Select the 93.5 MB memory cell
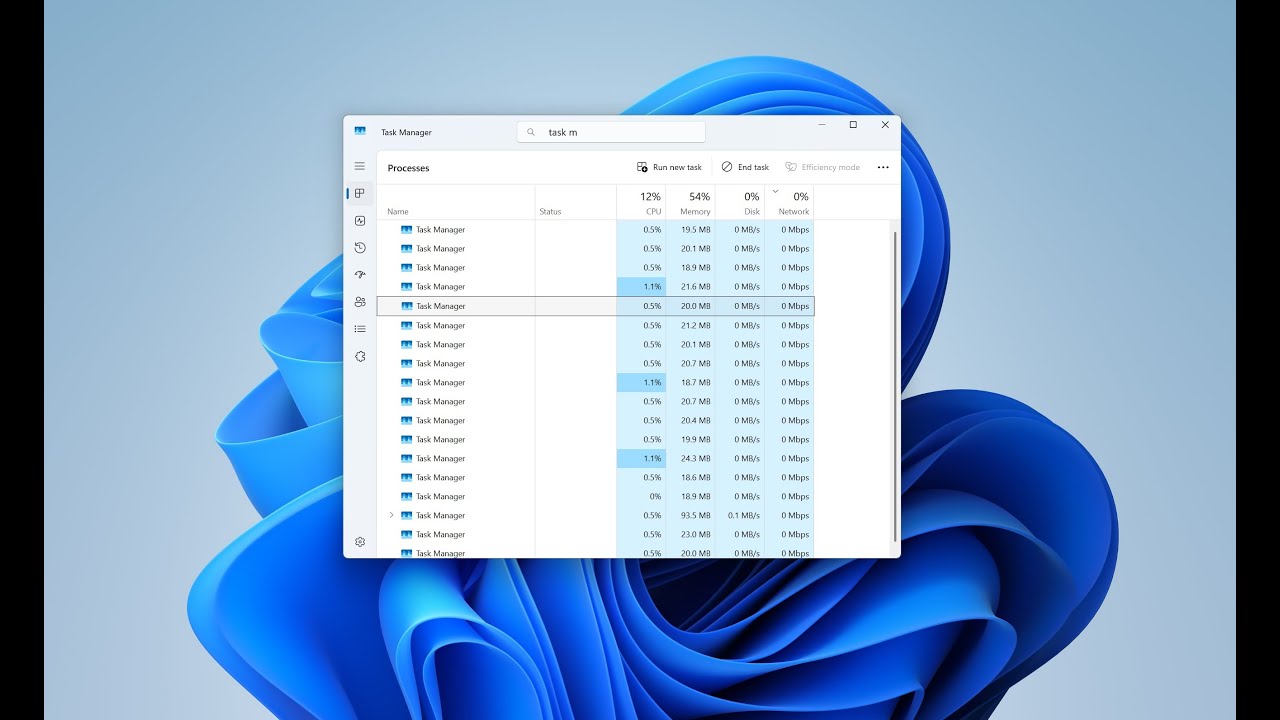1280x720 pixels. [x=690, y=515]
